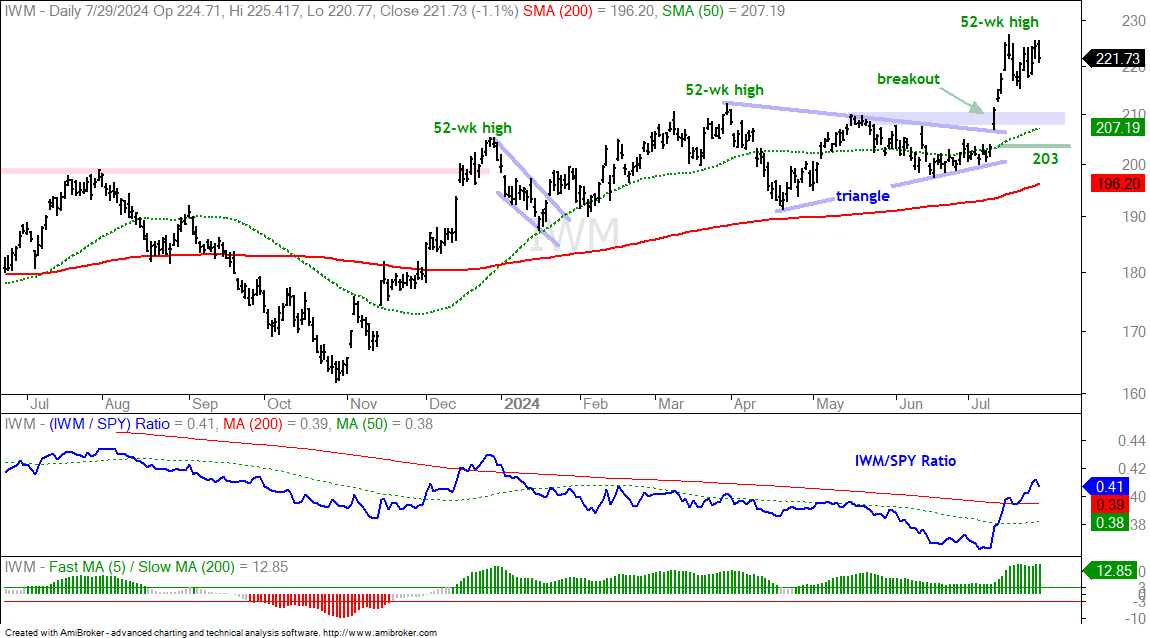This screenshot has height=638, width=1150.
Task: Click the 'Feb' month label on date axis
Action: (x=596, y=403)
